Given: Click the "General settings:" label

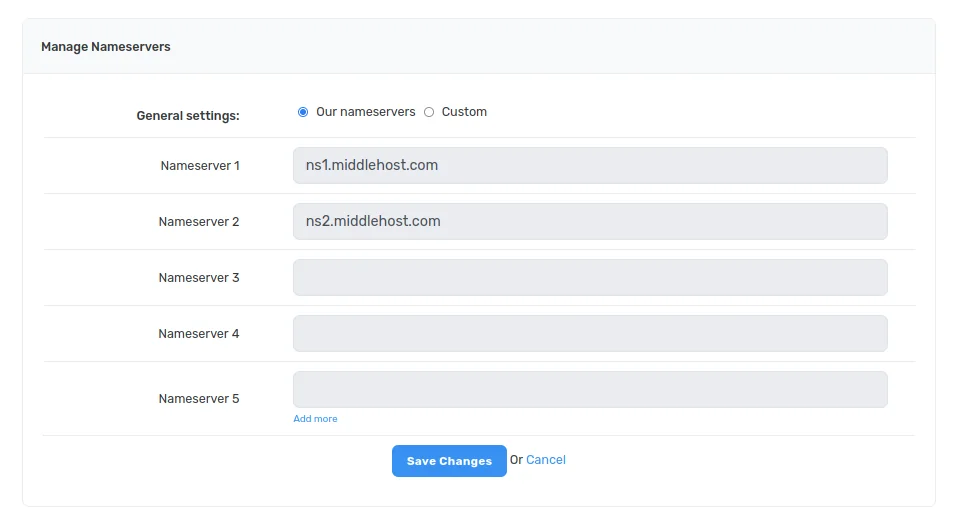Looking at the screenshot, I should point(188,116).
